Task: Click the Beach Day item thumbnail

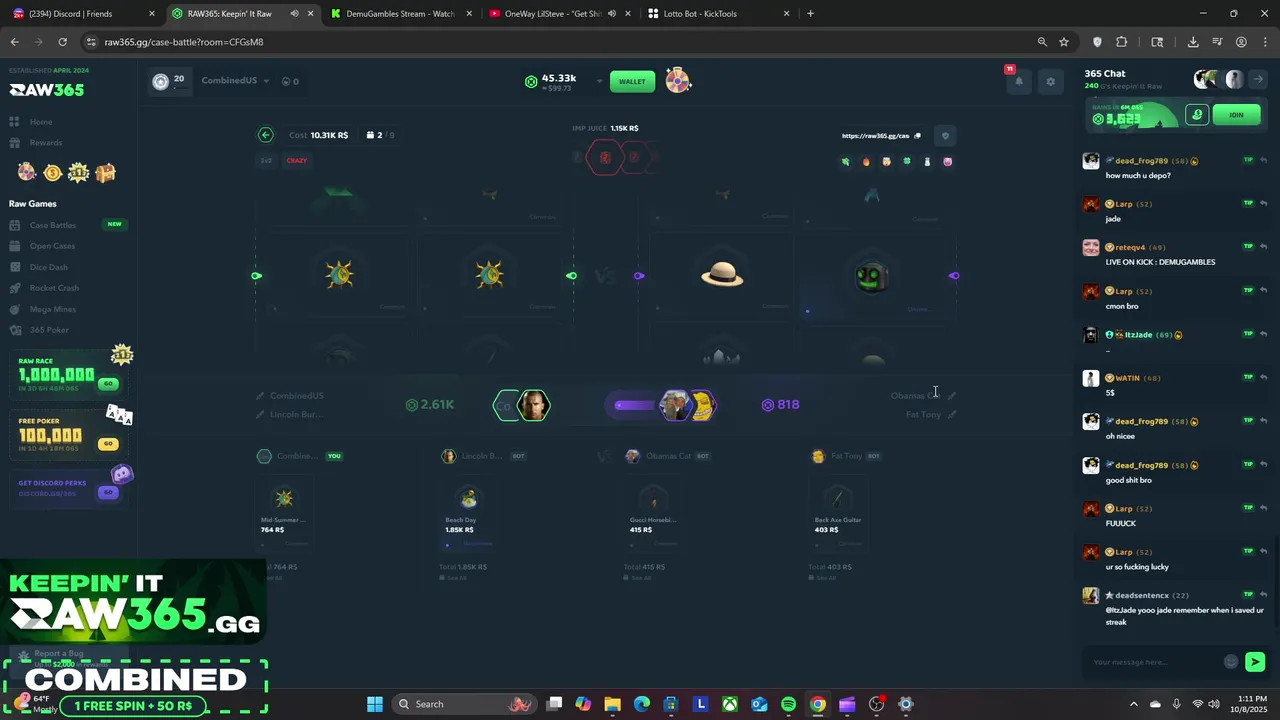Action: coord(468,498)
